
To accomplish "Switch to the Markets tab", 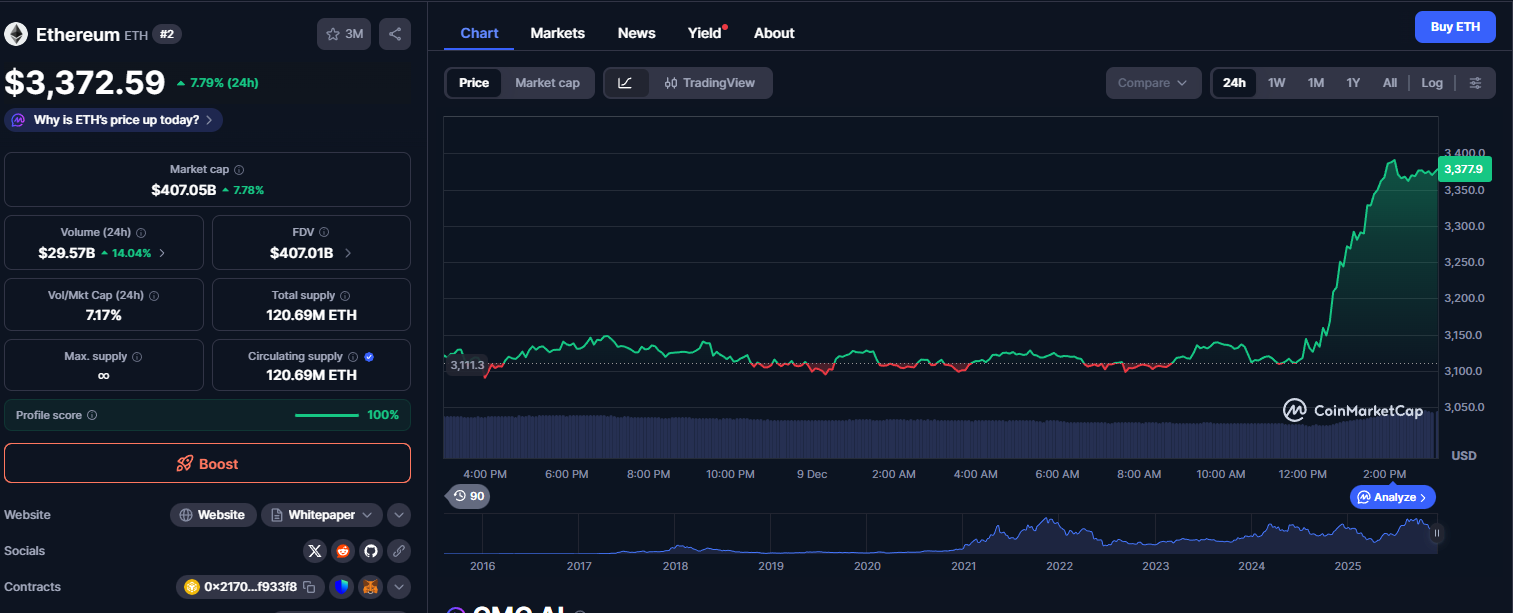I will pyautogui.click(x=557, y=33).
